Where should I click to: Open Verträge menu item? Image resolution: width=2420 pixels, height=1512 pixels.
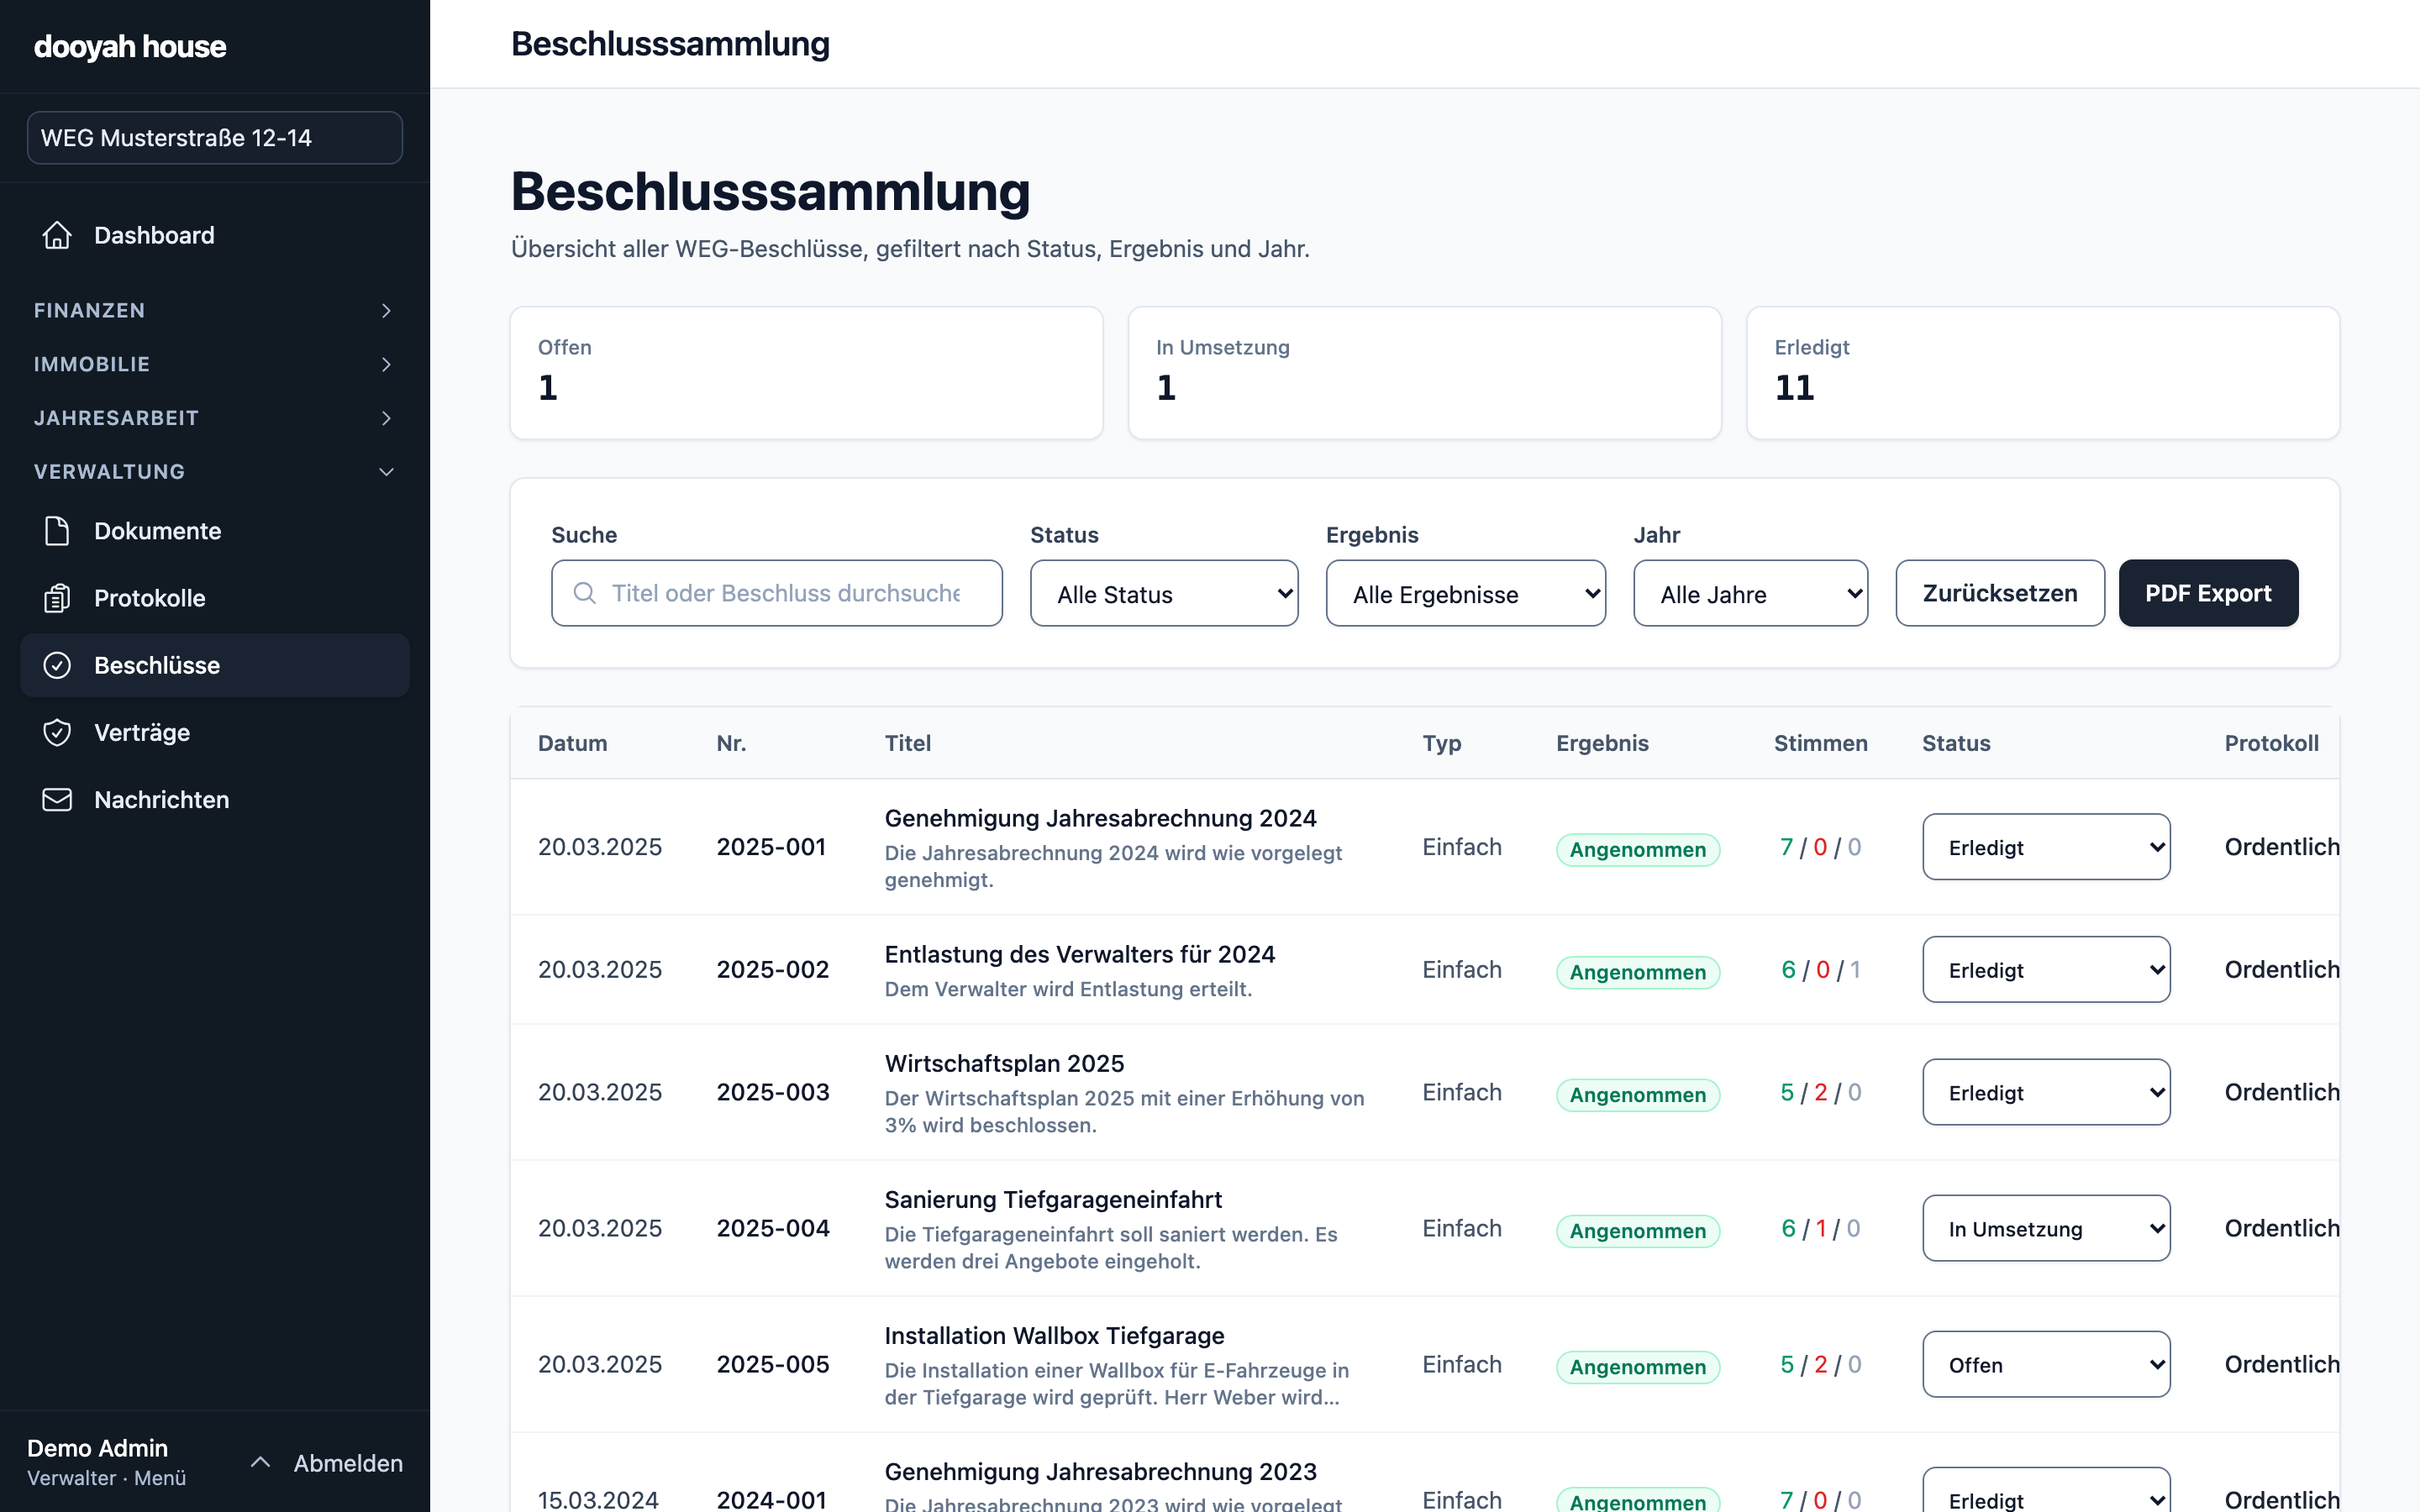pos(215,732)
